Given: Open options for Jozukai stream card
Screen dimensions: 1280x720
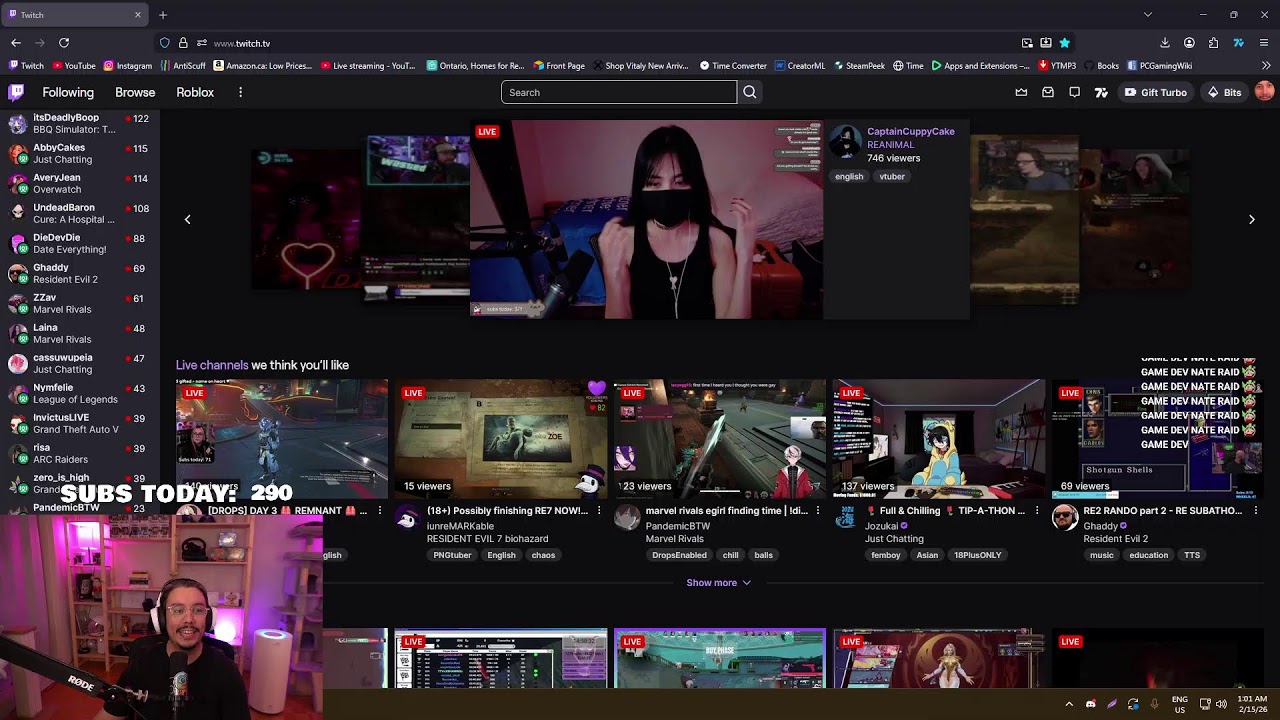Looking at the screenshot, I should 1037,511.
